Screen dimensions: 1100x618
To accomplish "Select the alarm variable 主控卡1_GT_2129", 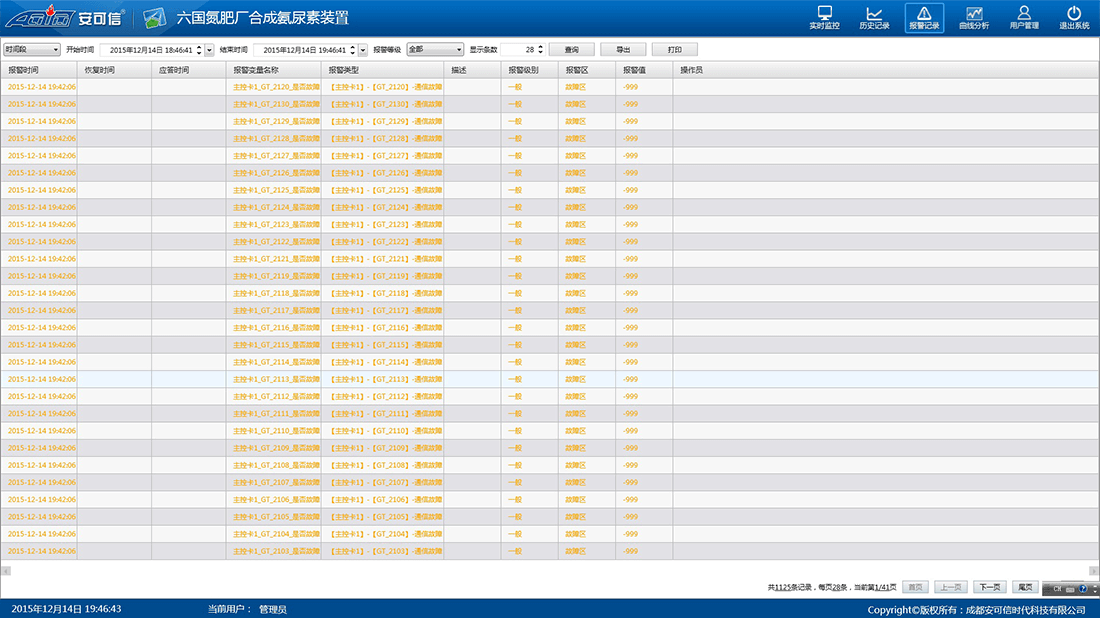I will (276, 121).
